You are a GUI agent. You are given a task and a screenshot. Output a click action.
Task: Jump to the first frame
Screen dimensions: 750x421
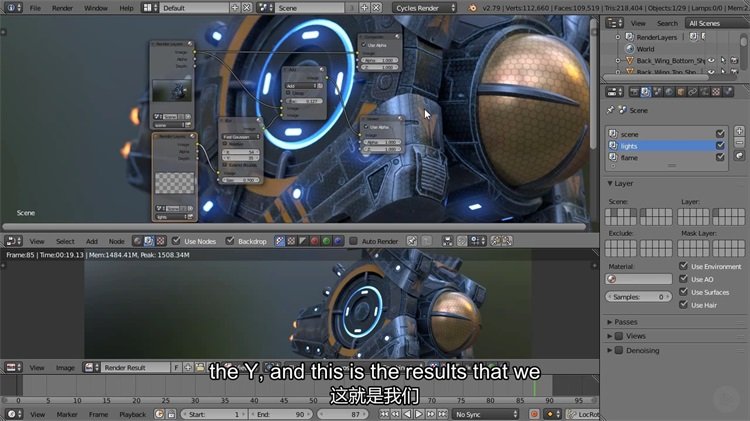pos(384,414)
